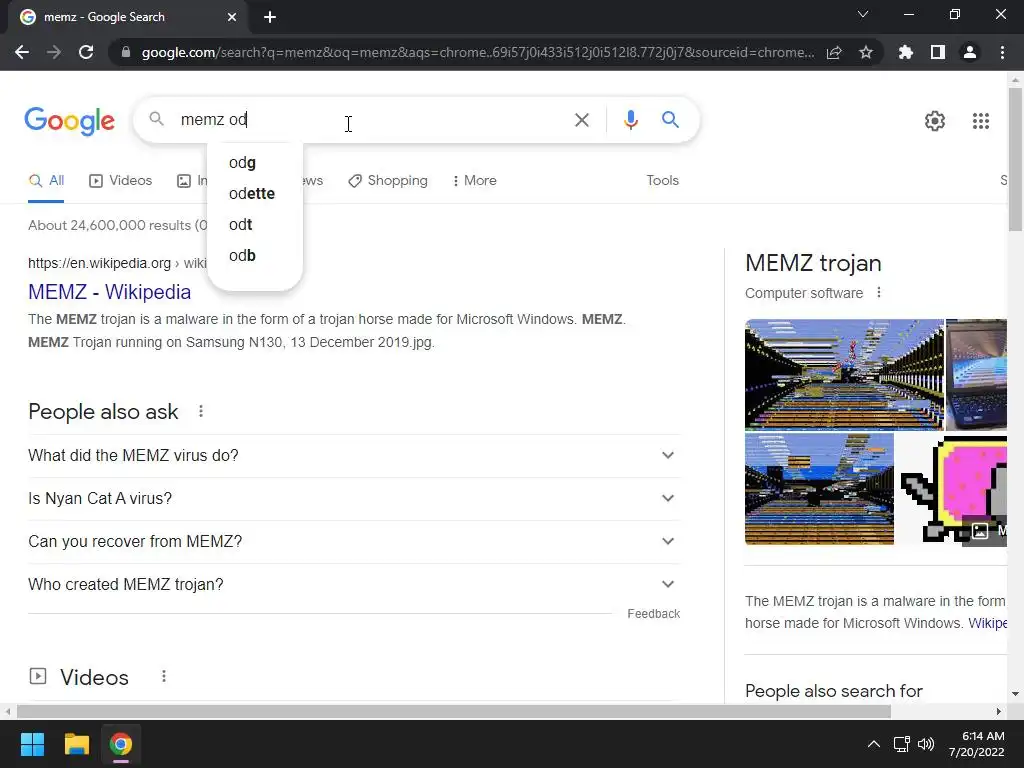
Task: Open Google quick settings gear
Action: (x=935, y=121)
